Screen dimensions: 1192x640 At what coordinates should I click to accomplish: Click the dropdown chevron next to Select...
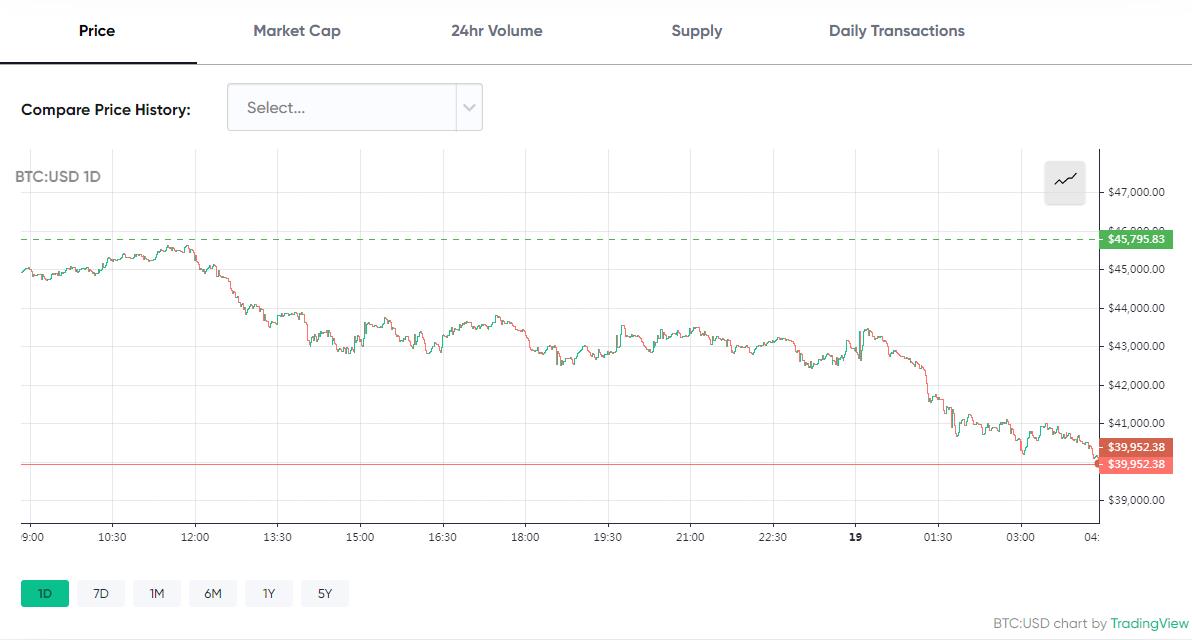click(467, 107)
